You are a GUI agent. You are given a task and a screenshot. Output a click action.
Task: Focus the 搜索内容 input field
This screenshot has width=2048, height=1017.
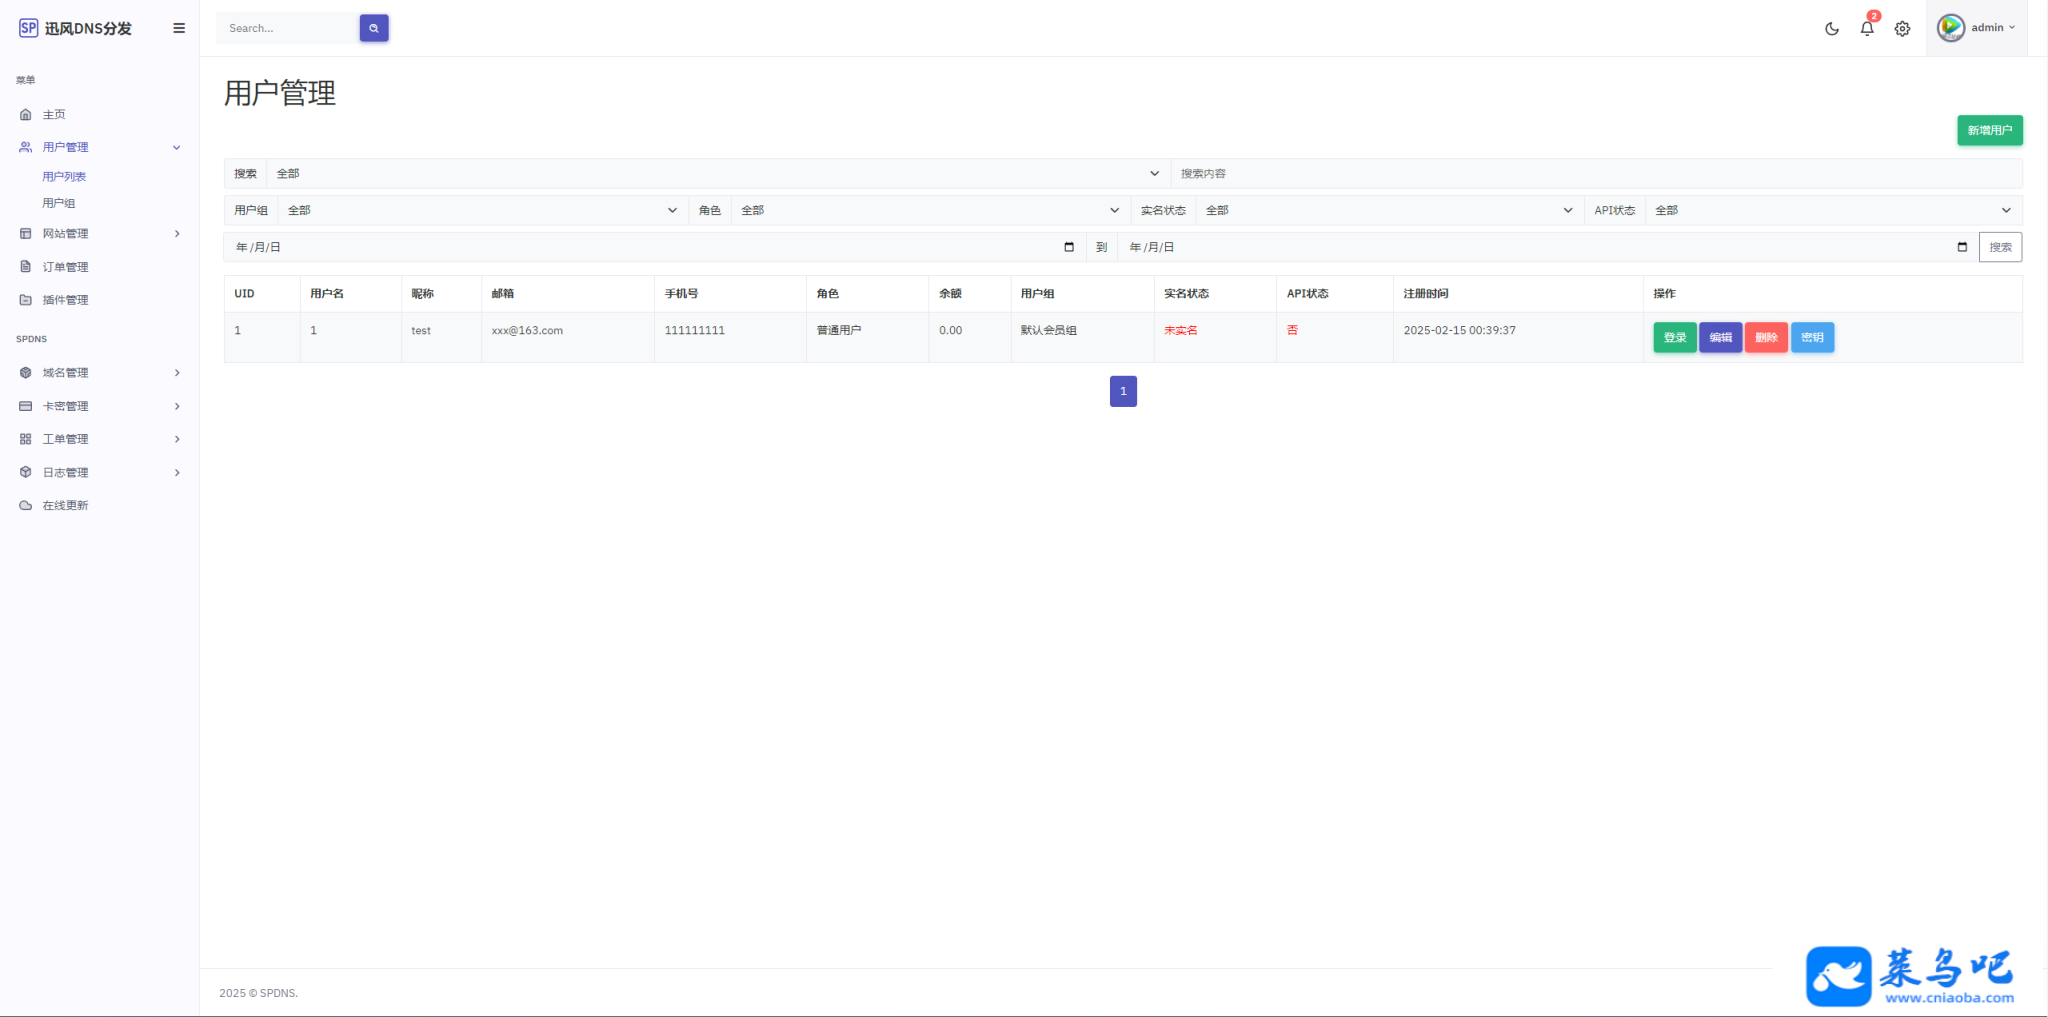pyautogui.click(x=1596, y=174)
